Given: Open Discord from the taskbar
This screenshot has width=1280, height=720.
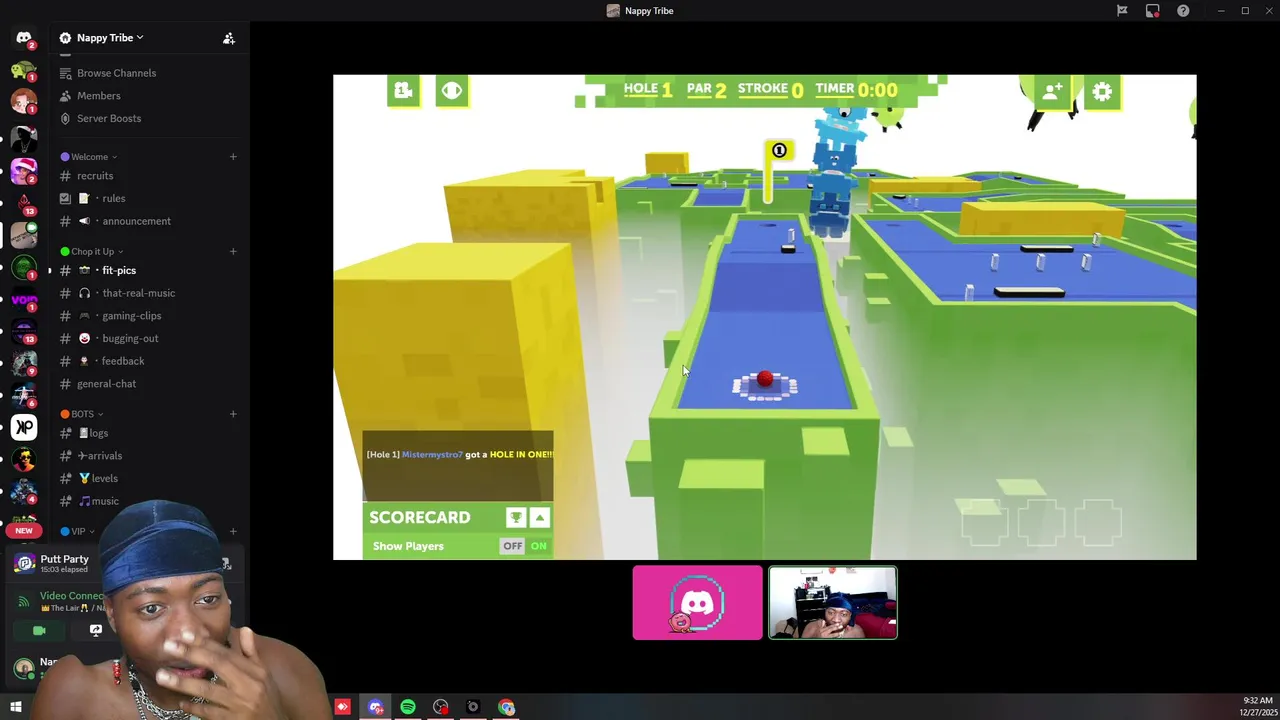Looking at the screenshot, I should (x=375, y=707).
